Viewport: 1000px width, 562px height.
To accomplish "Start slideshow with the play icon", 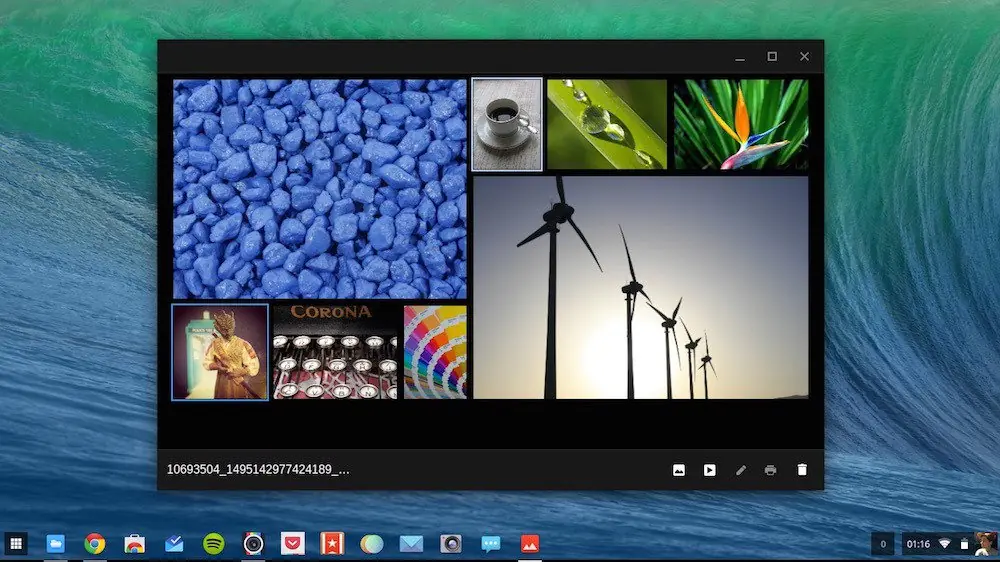I will pos(709,470).
